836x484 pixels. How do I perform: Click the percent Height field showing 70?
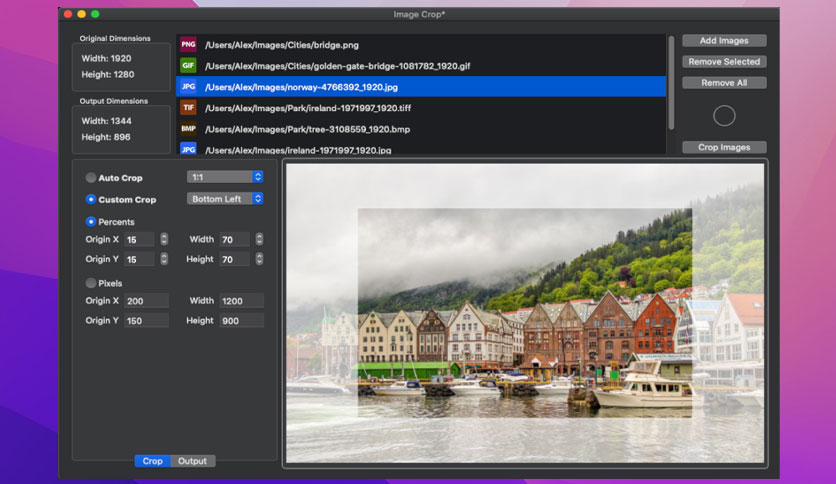click(x=235, y=259)
